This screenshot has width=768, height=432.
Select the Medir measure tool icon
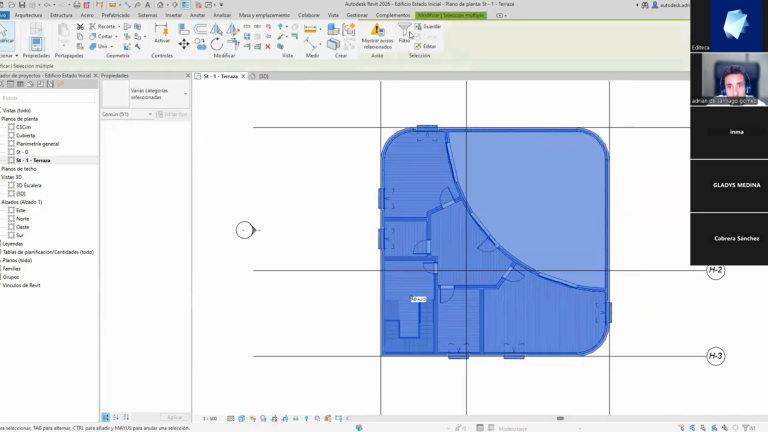(x=310, y=44)
